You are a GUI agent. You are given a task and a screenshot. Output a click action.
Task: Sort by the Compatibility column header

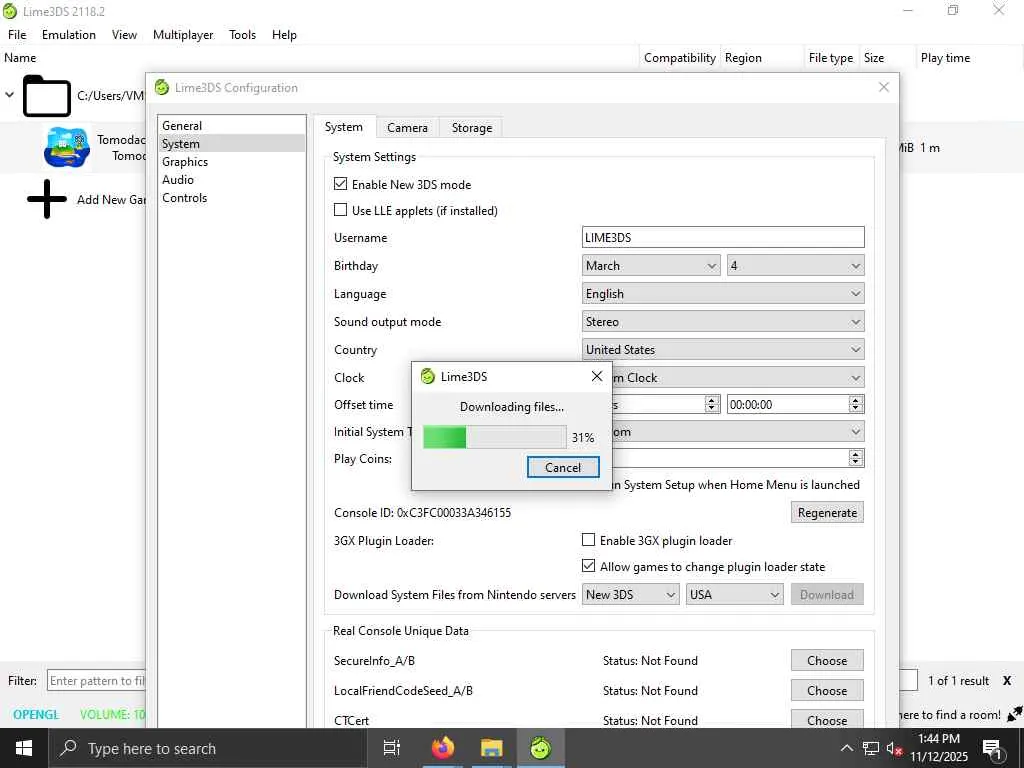click(679, 57)
